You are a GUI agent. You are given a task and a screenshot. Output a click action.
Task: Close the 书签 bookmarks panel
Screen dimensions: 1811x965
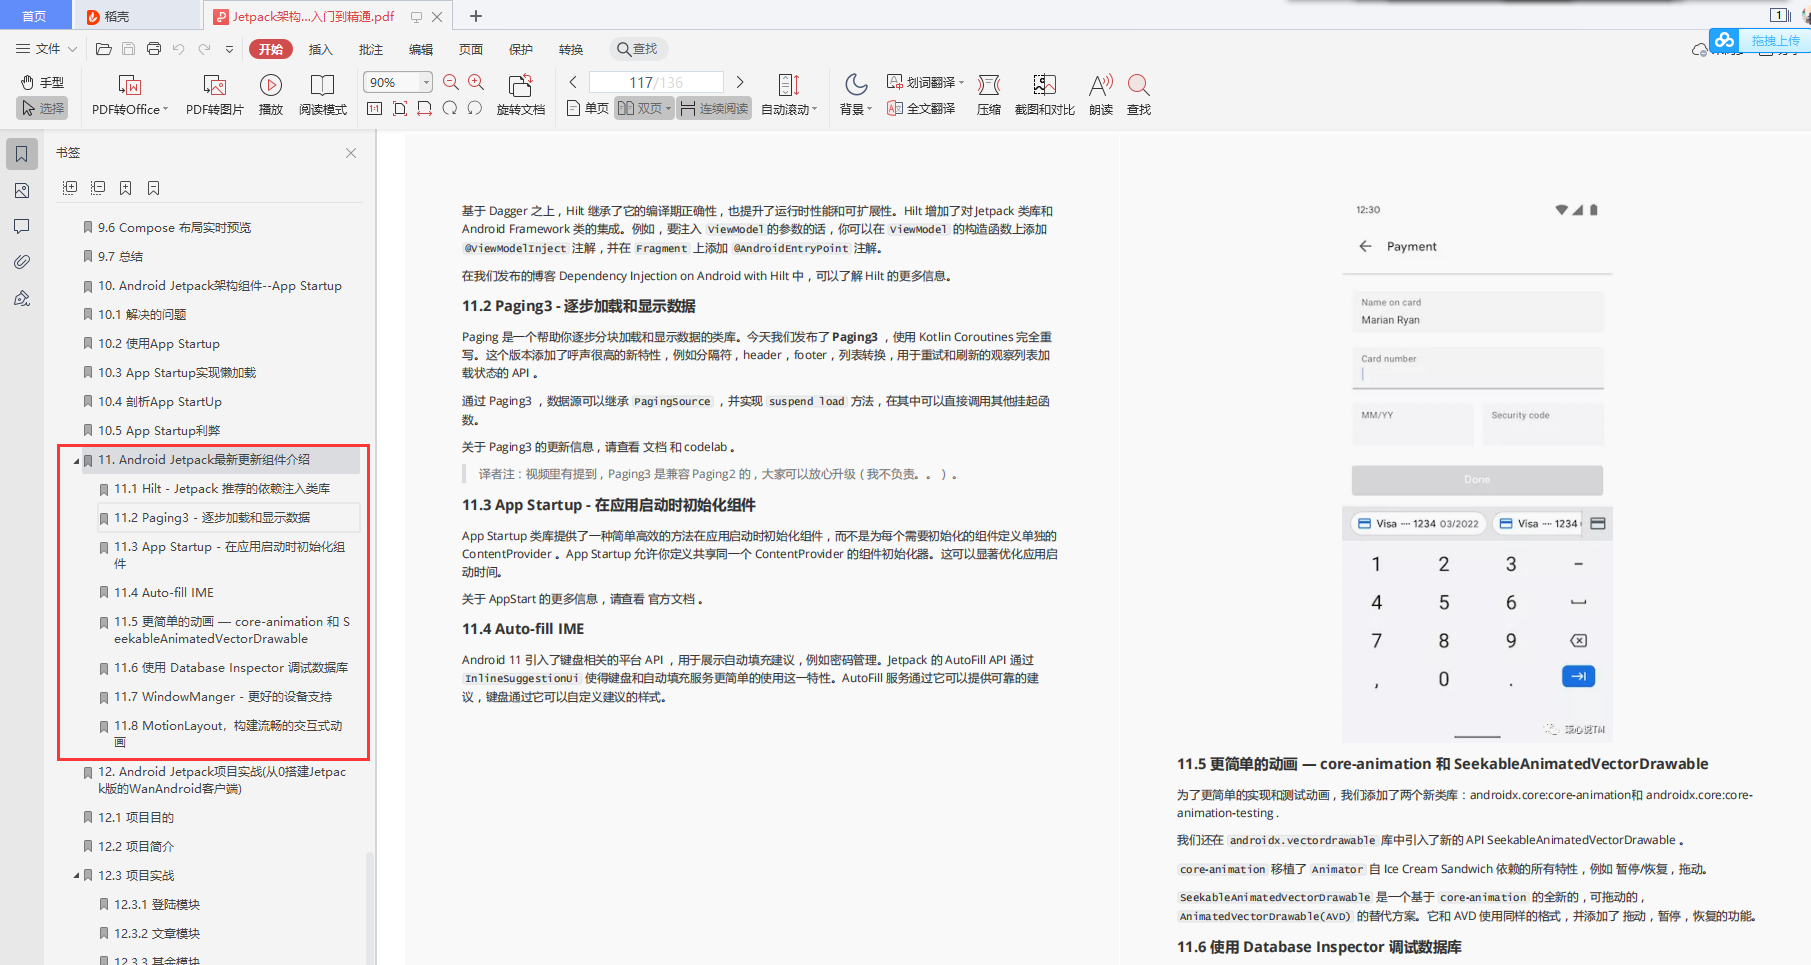(x=351, y=153)
